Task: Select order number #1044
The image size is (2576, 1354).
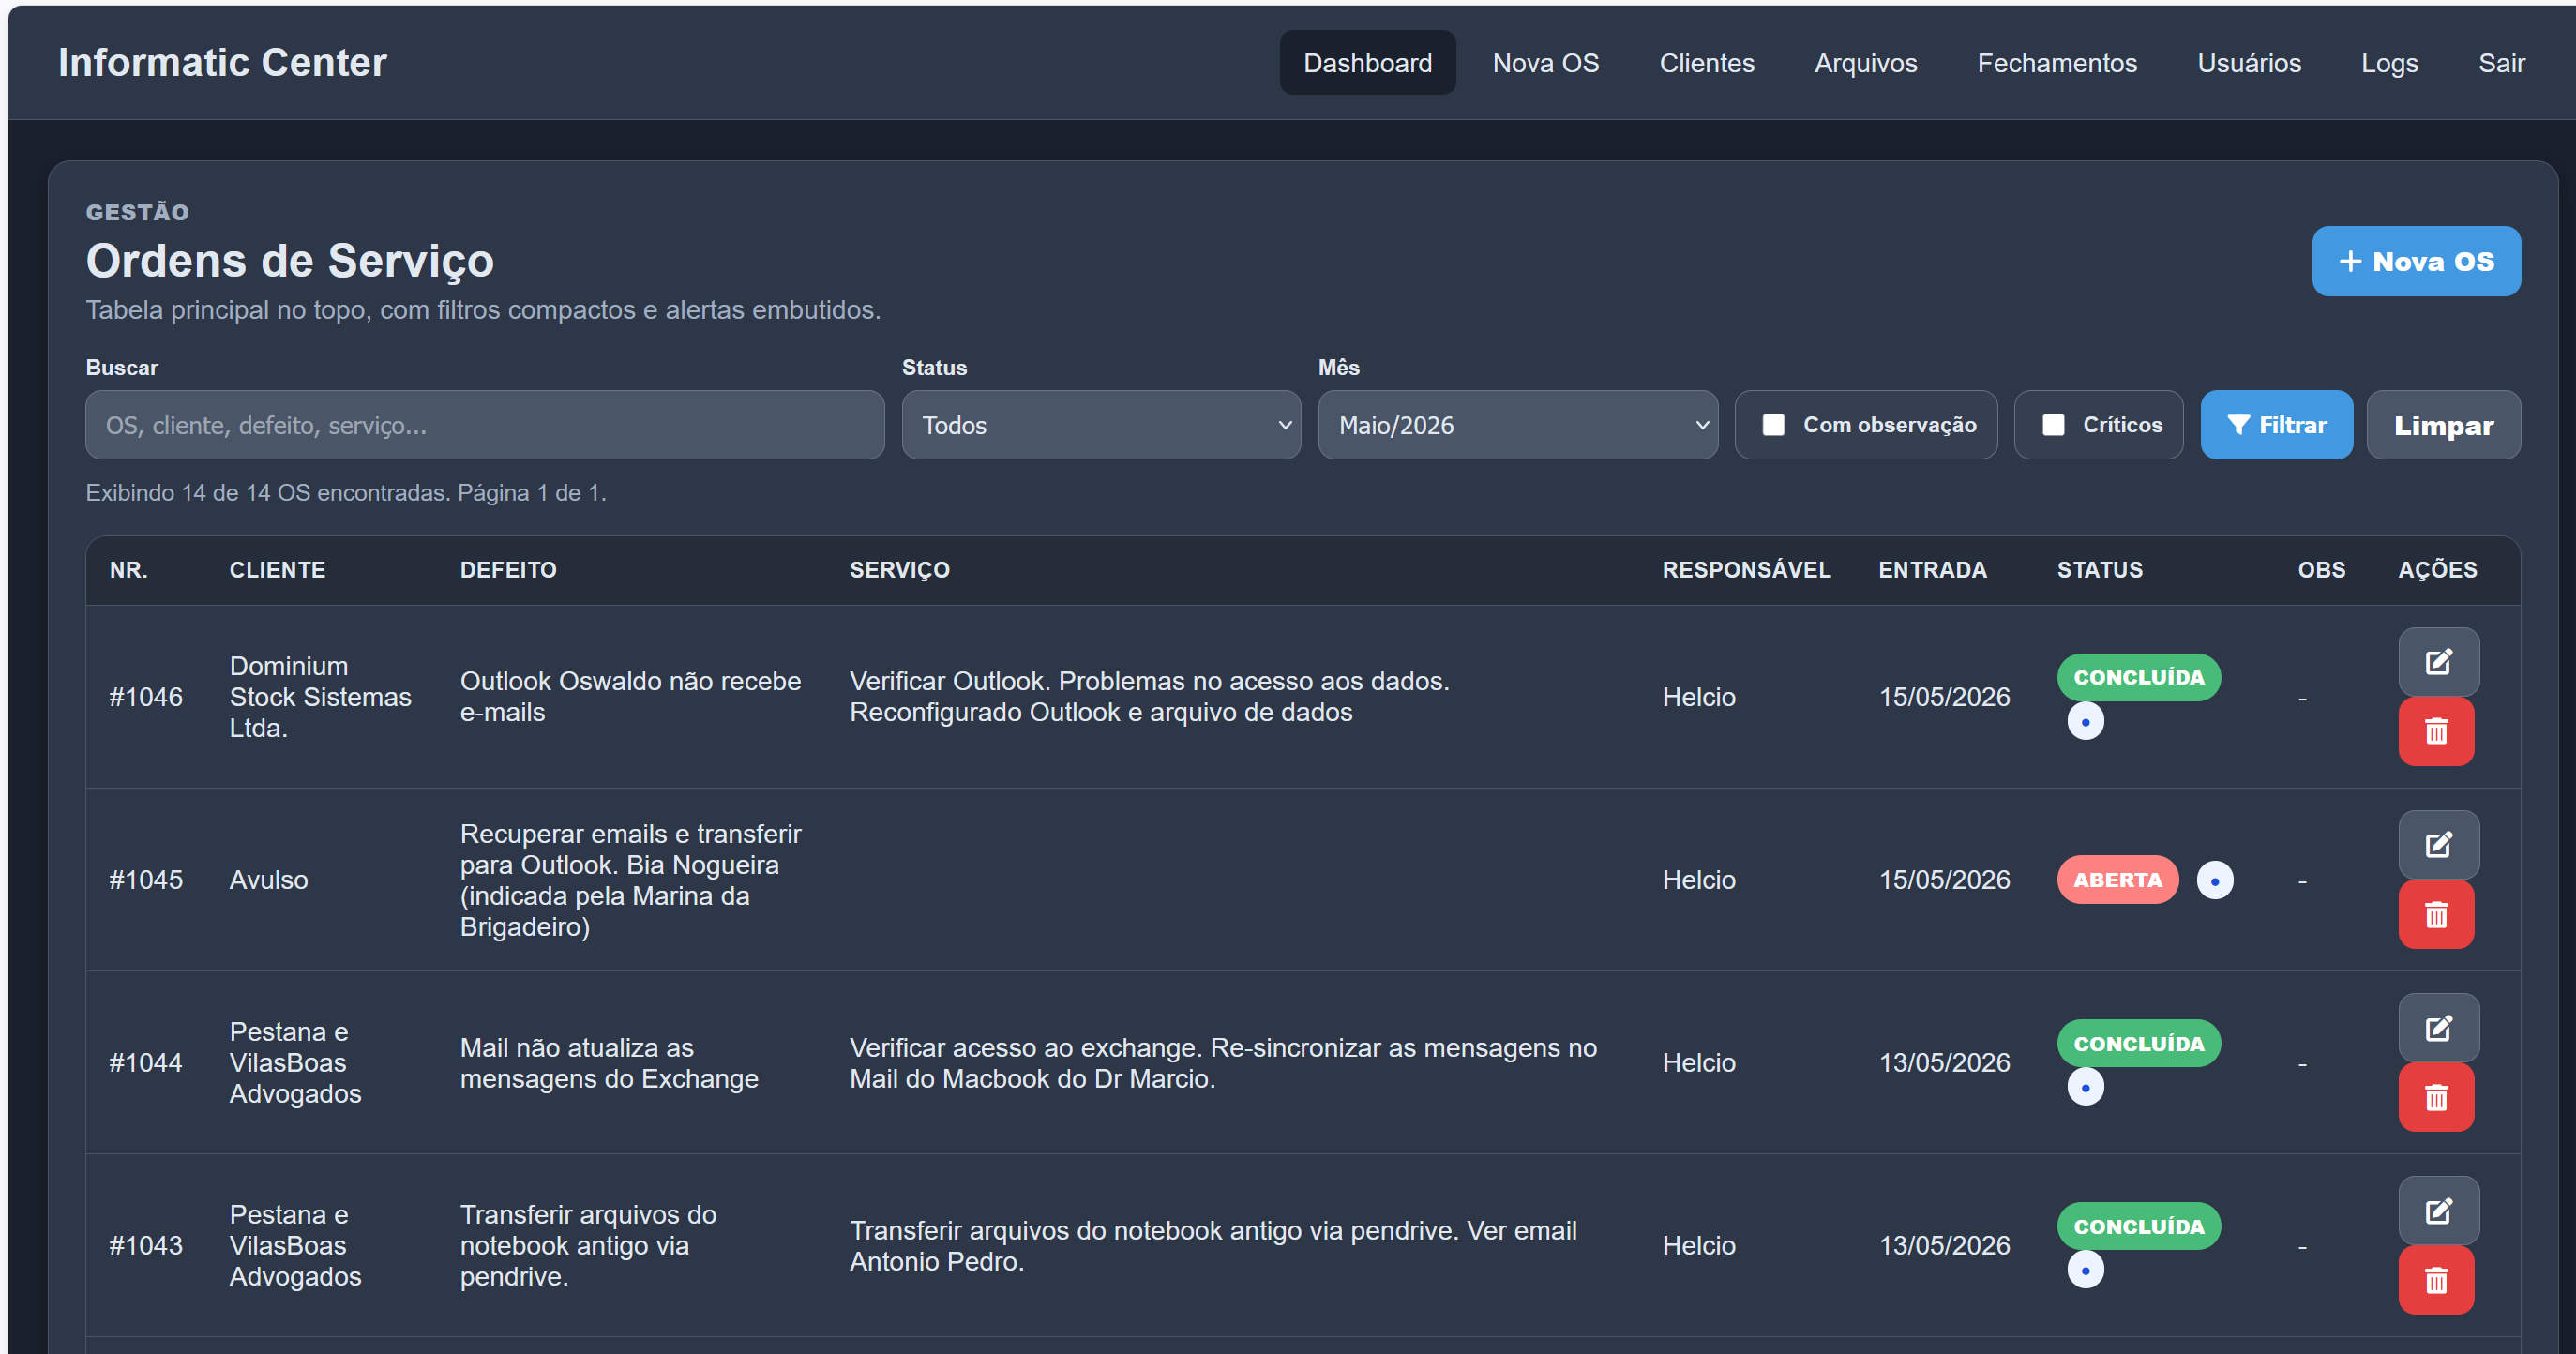Action: [x=146, y=1063]
